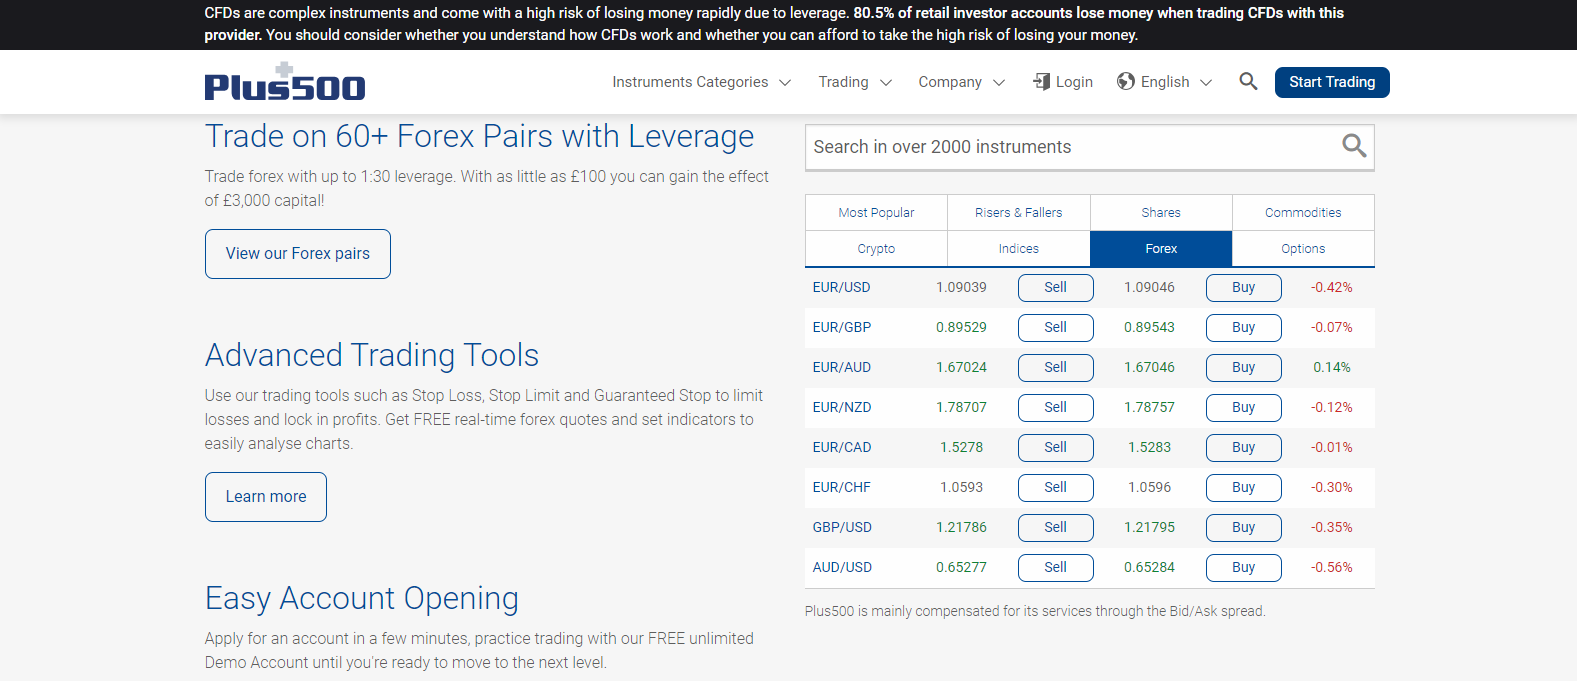Sell EUR/GBP
Image resolution: width=1577 pixels, height=681 pixels.
[1056, 328]
